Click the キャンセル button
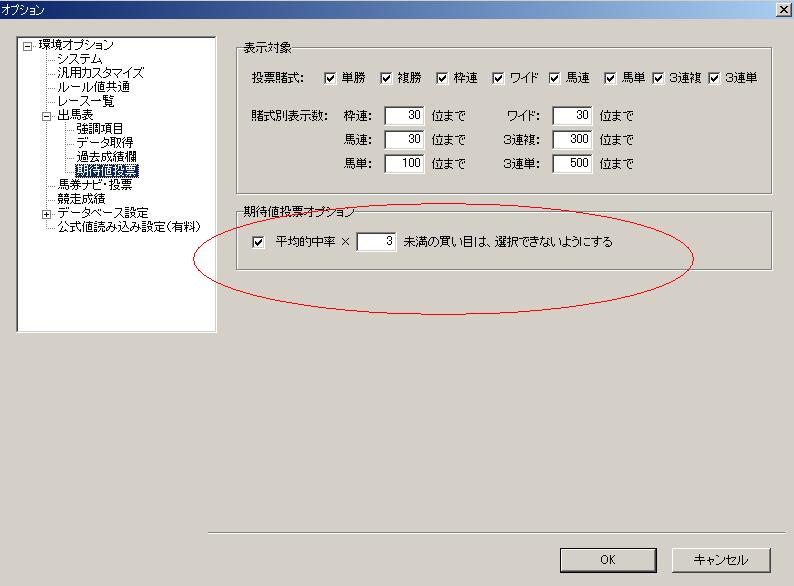The height and width of the screenshot is (586, 794). (x=721, y=560)
